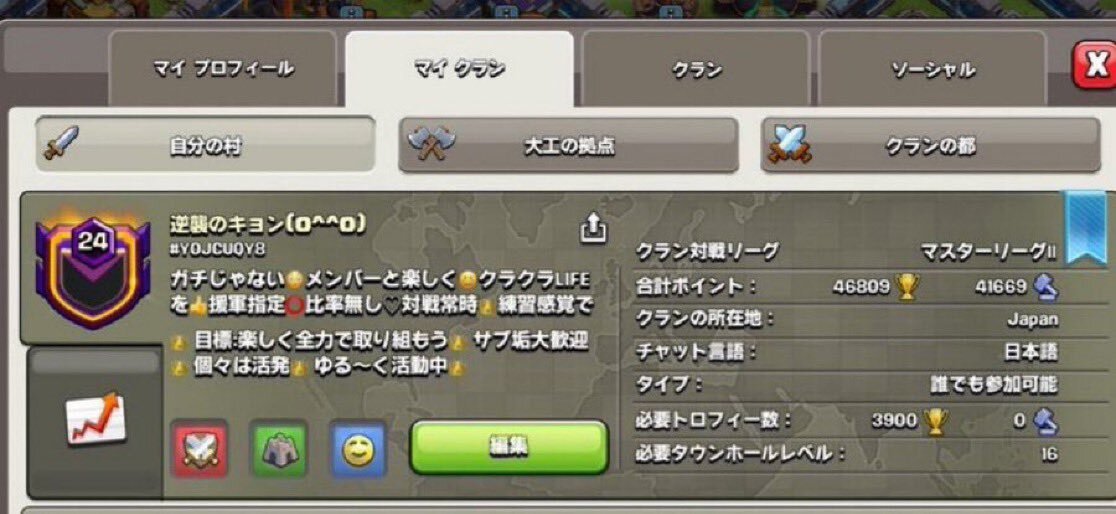Select the クランの都 button

coord(930,145)
